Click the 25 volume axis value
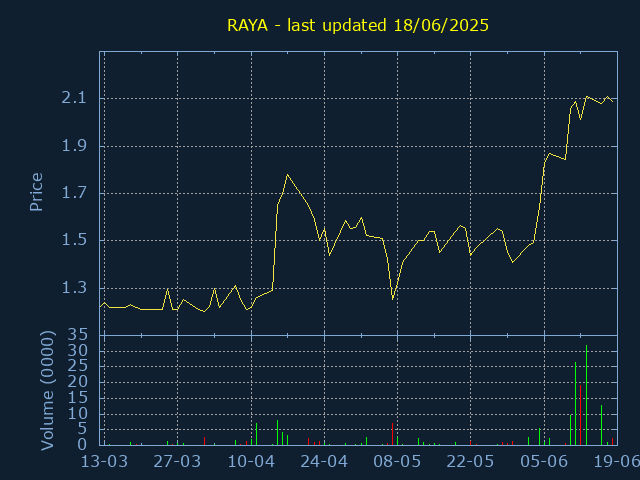 [78, 366]
